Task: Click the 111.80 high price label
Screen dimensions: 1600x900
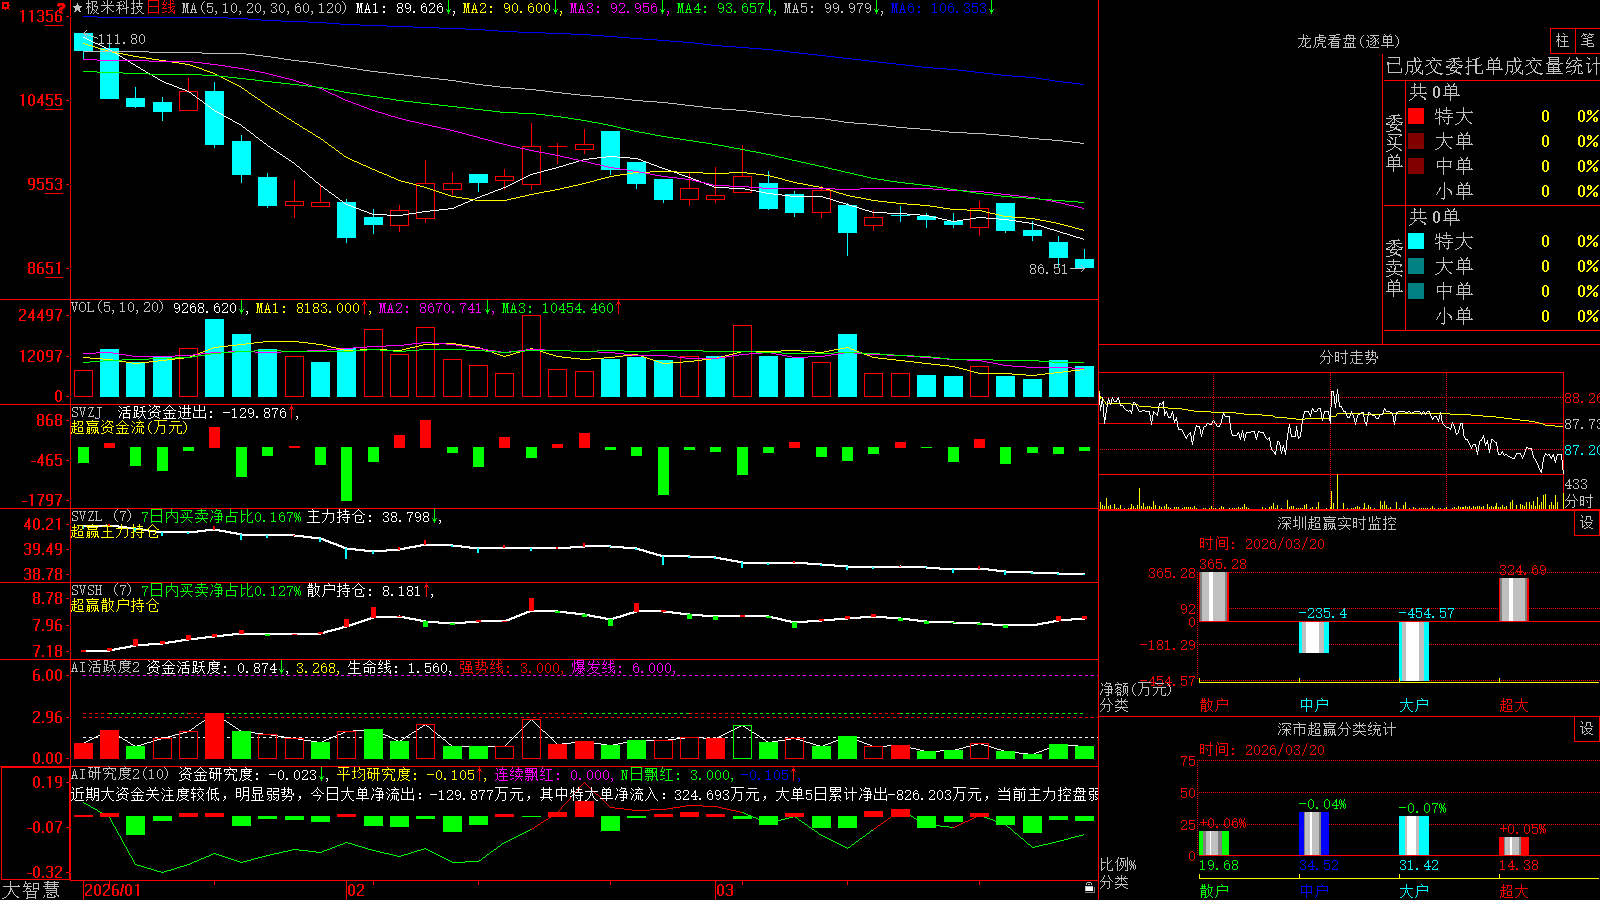Action: tap(120, 40)
